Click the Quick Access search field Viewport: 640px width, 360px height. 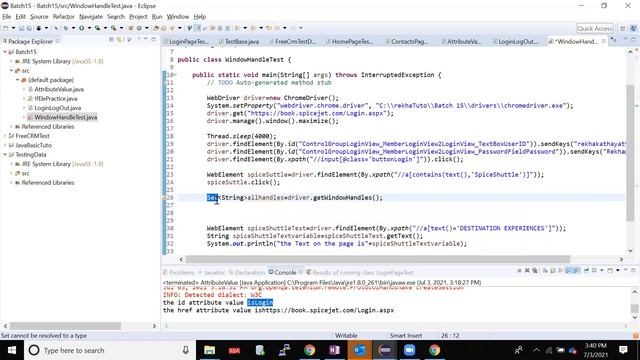tap(595, 28)
